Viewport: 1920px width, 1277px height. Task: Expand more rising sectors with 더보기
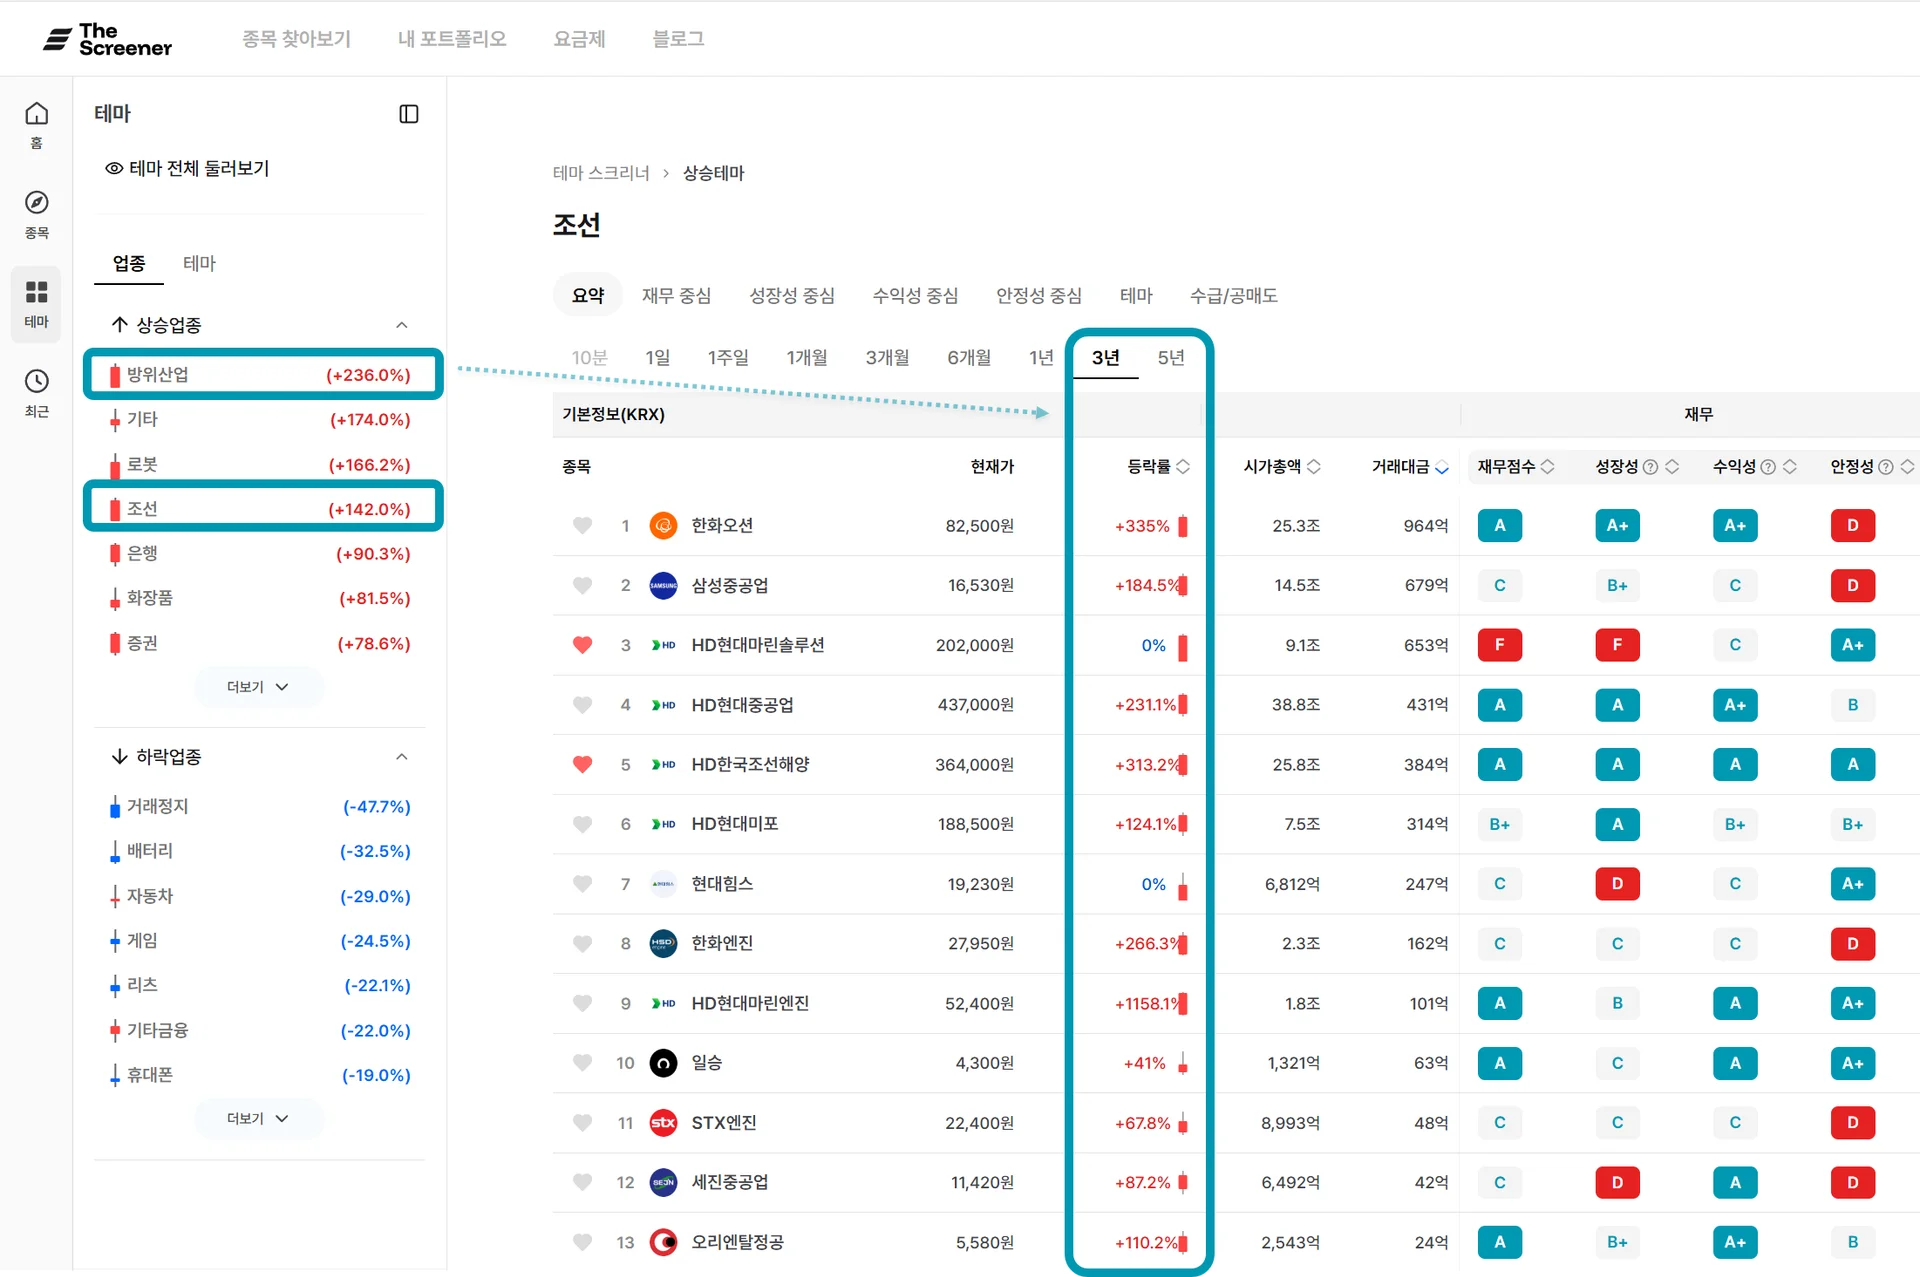[x=257, y=687]
